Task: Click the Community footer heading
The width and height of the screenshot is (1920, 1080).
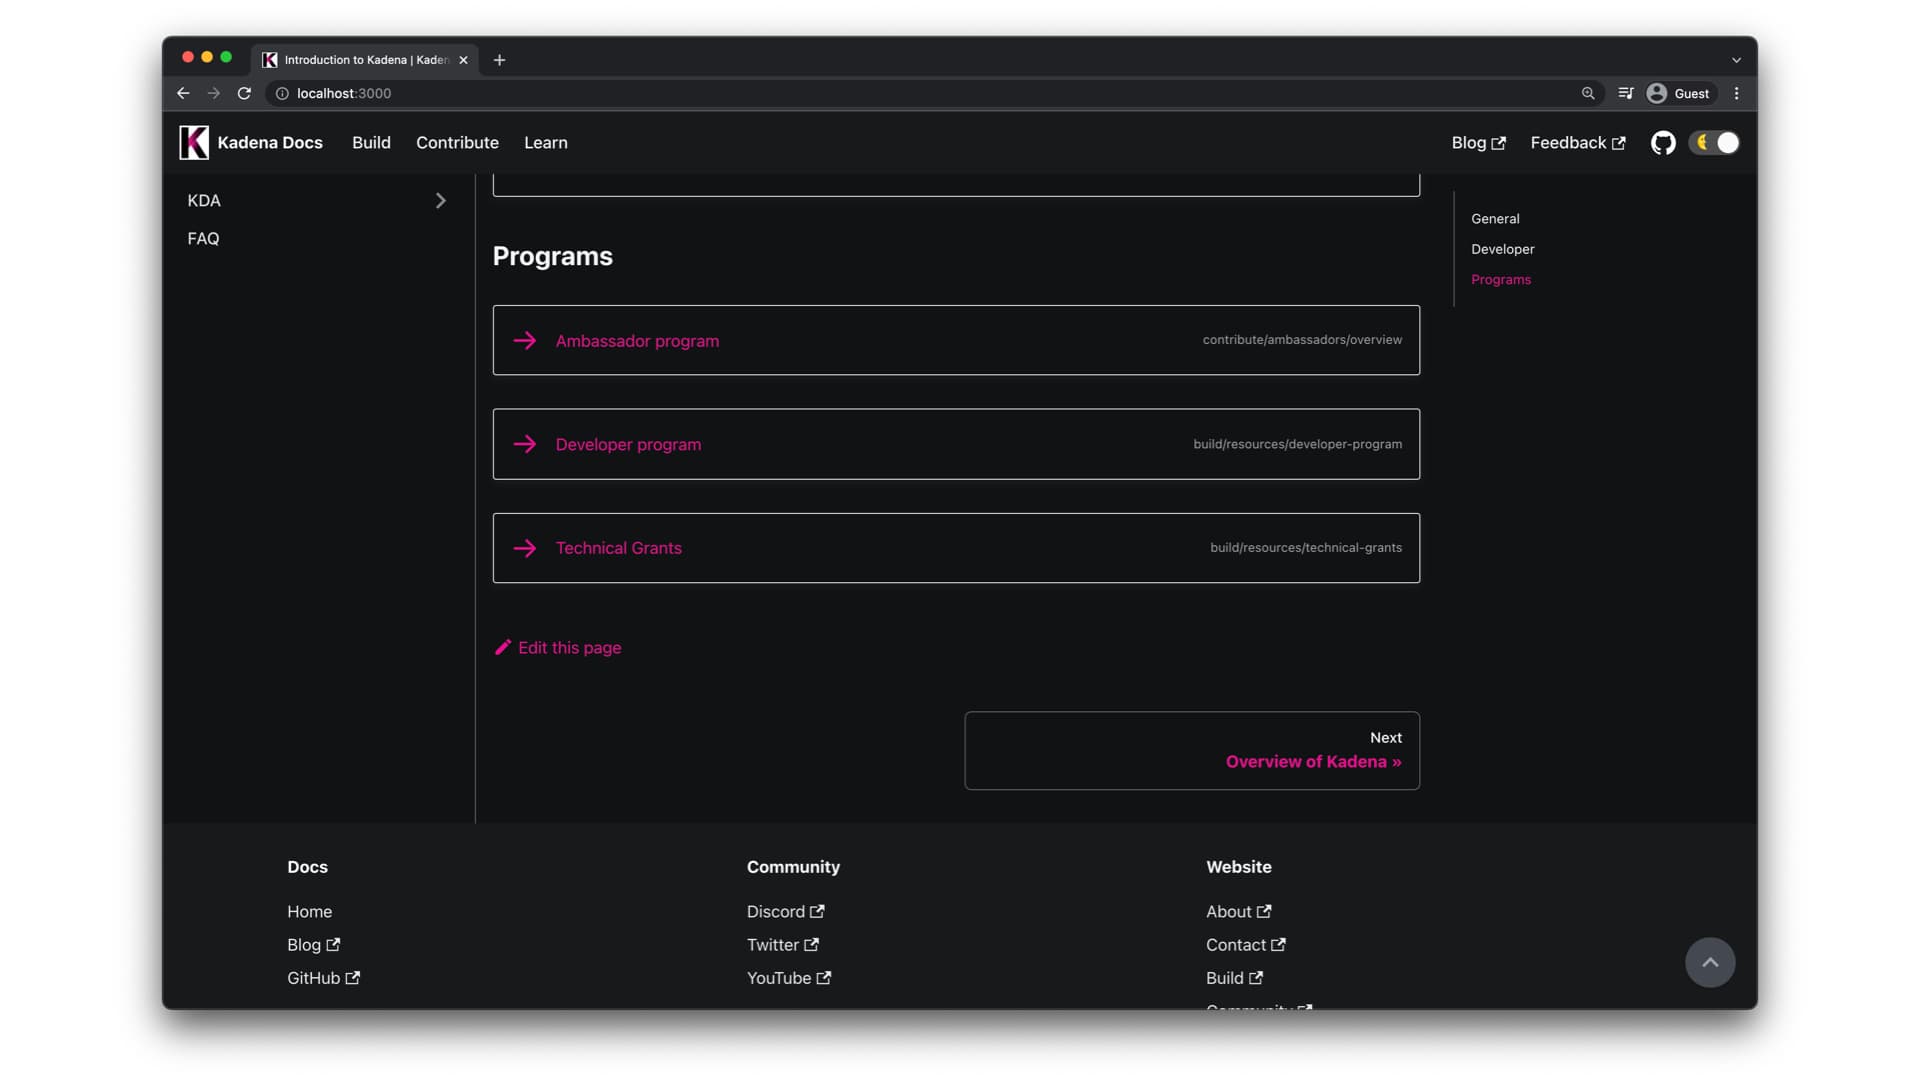Action: coord(793,867)
